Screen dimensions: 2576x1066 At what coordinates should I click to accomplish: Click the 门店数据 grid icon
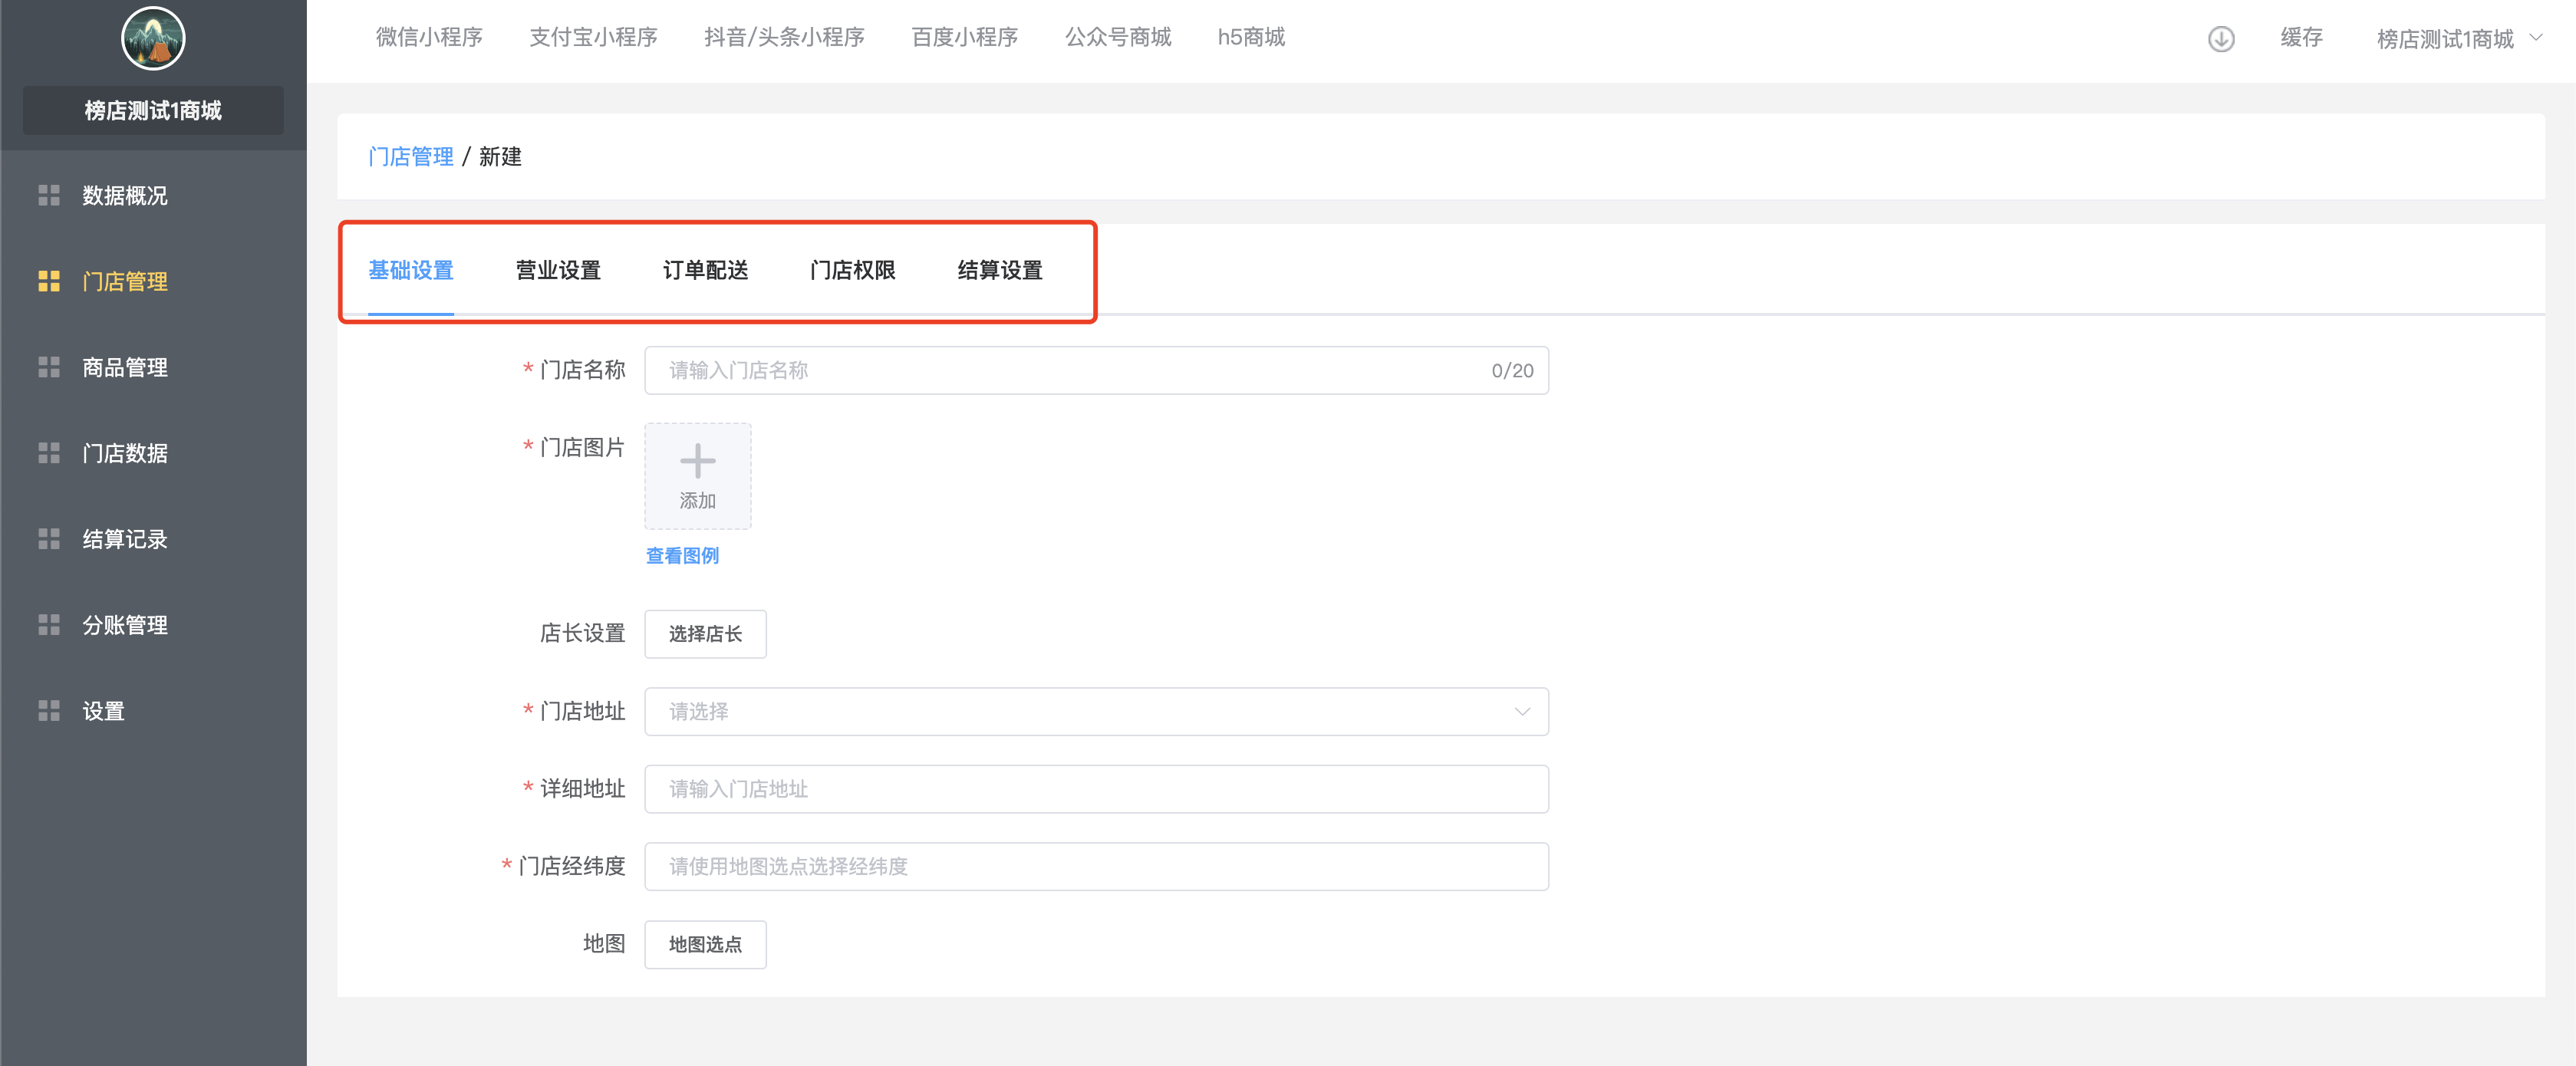49,453
